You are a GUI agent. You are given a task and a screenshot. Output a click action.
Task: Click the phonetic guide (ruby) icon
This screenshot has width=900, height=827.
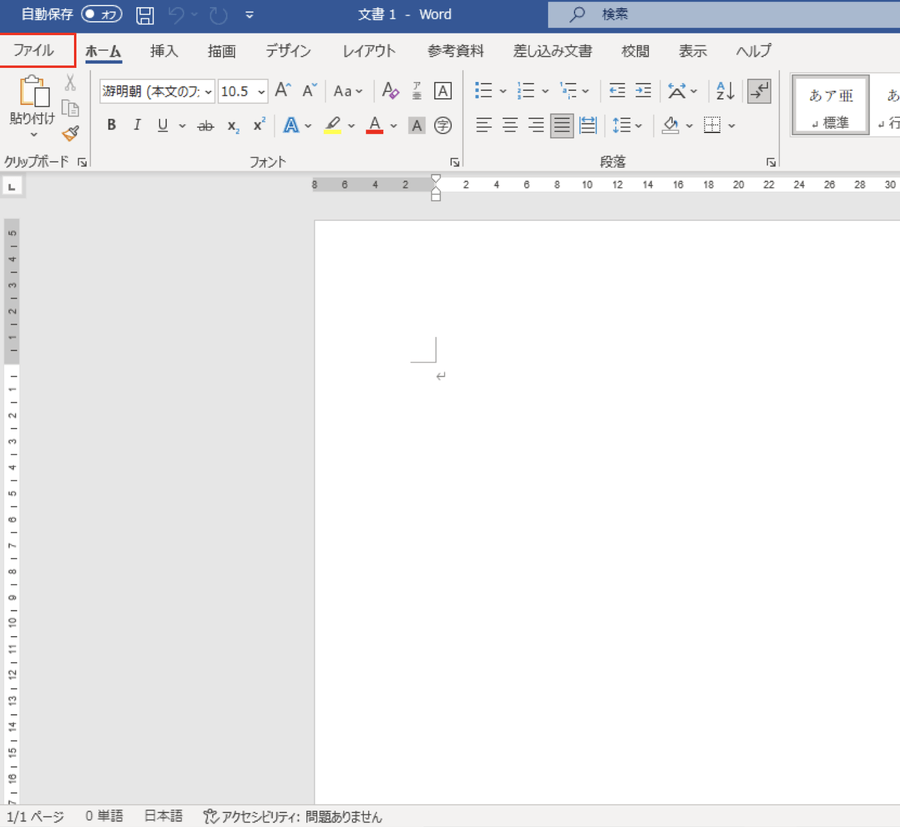[x=417, y=91]
